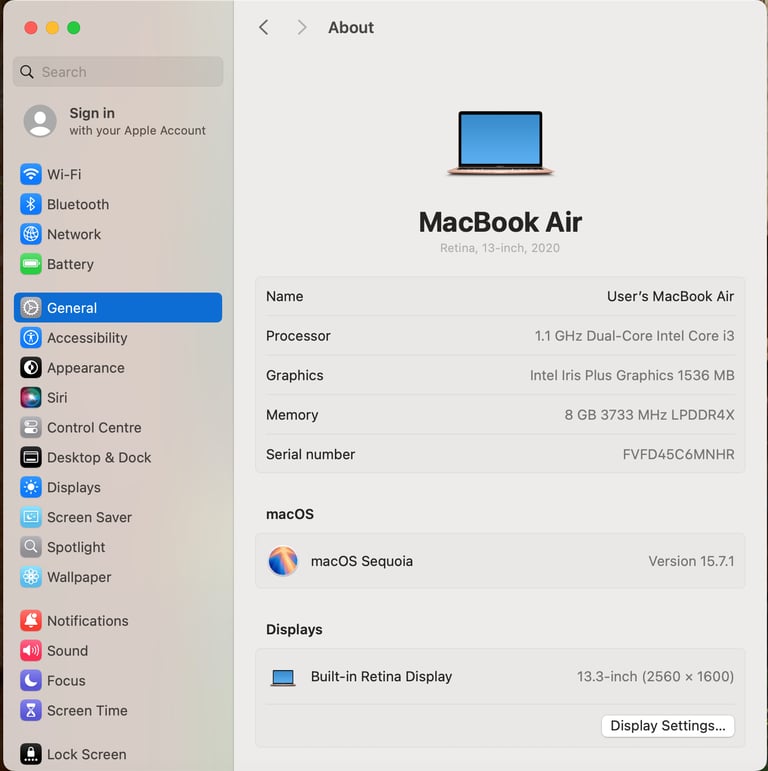Select the Displays sun icon
Image resolution: width=768 pixels, height=771 pixels.
pyautogui.click(x=30, y=487)
